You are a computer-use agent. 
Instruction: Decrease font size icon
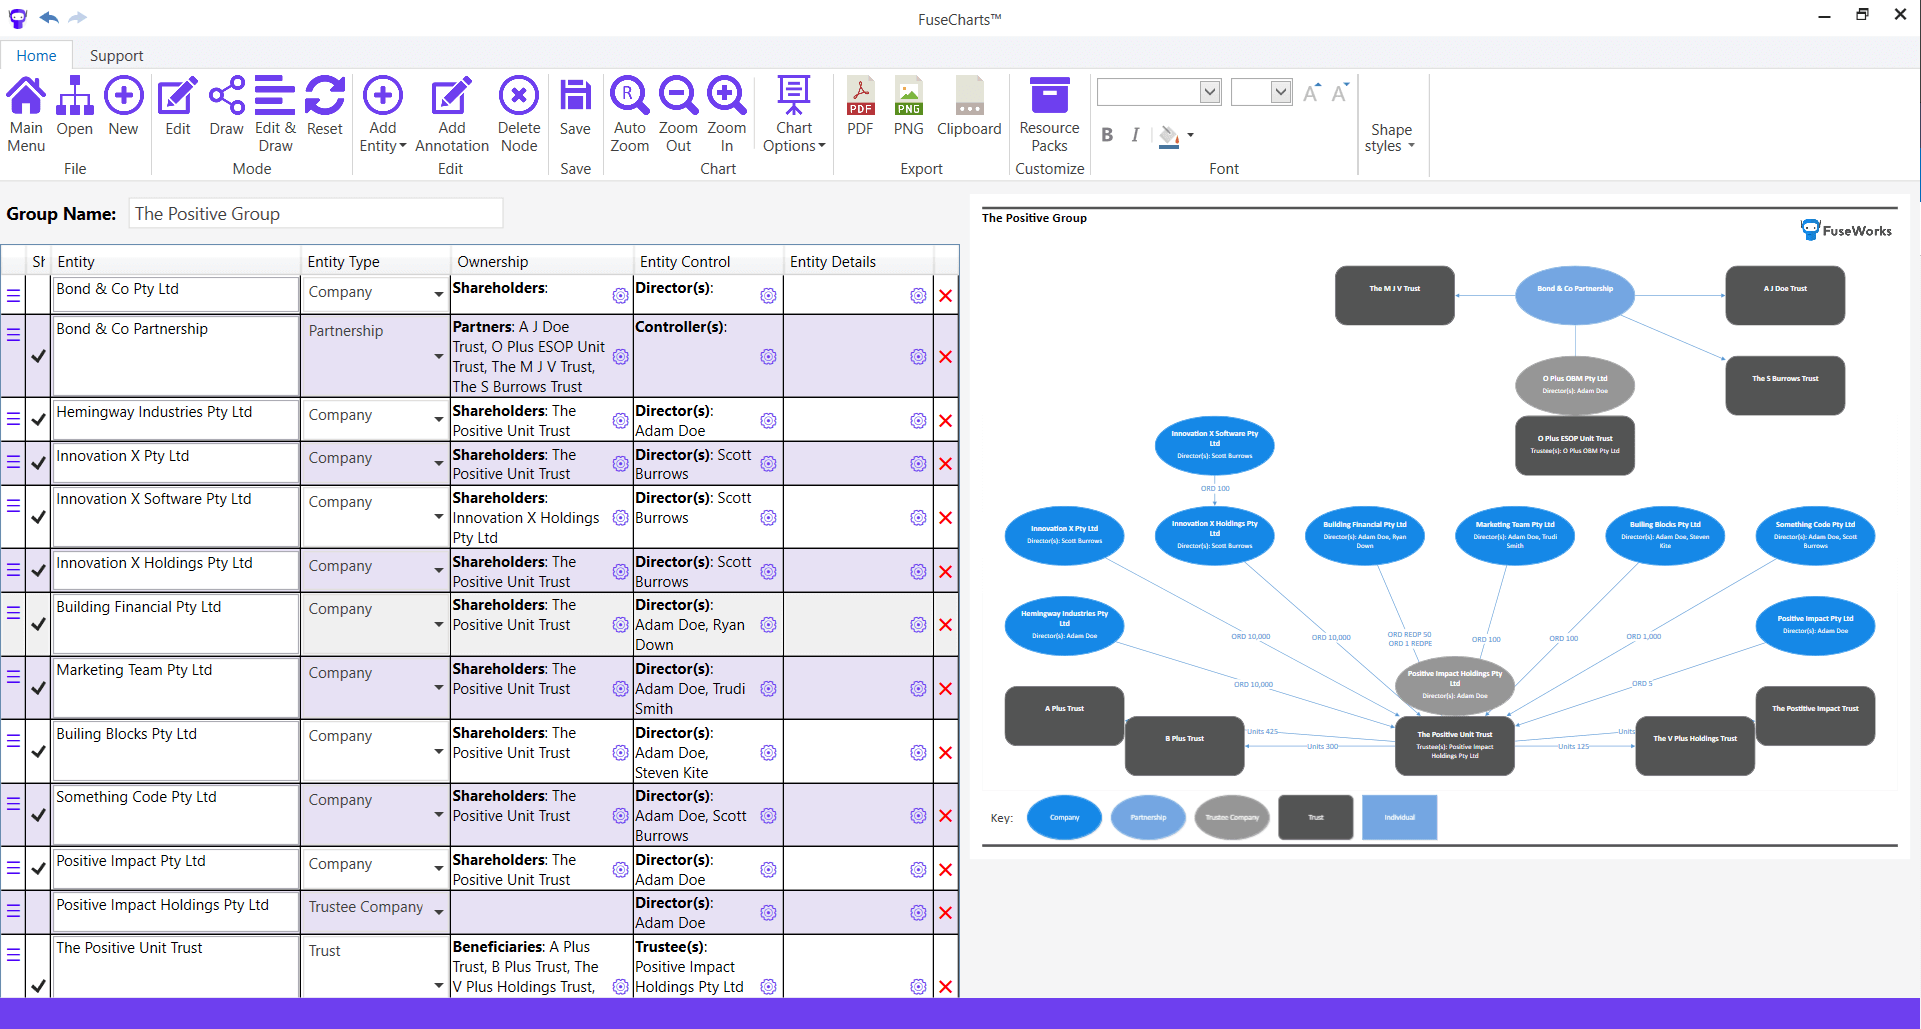pos(1340,93)
